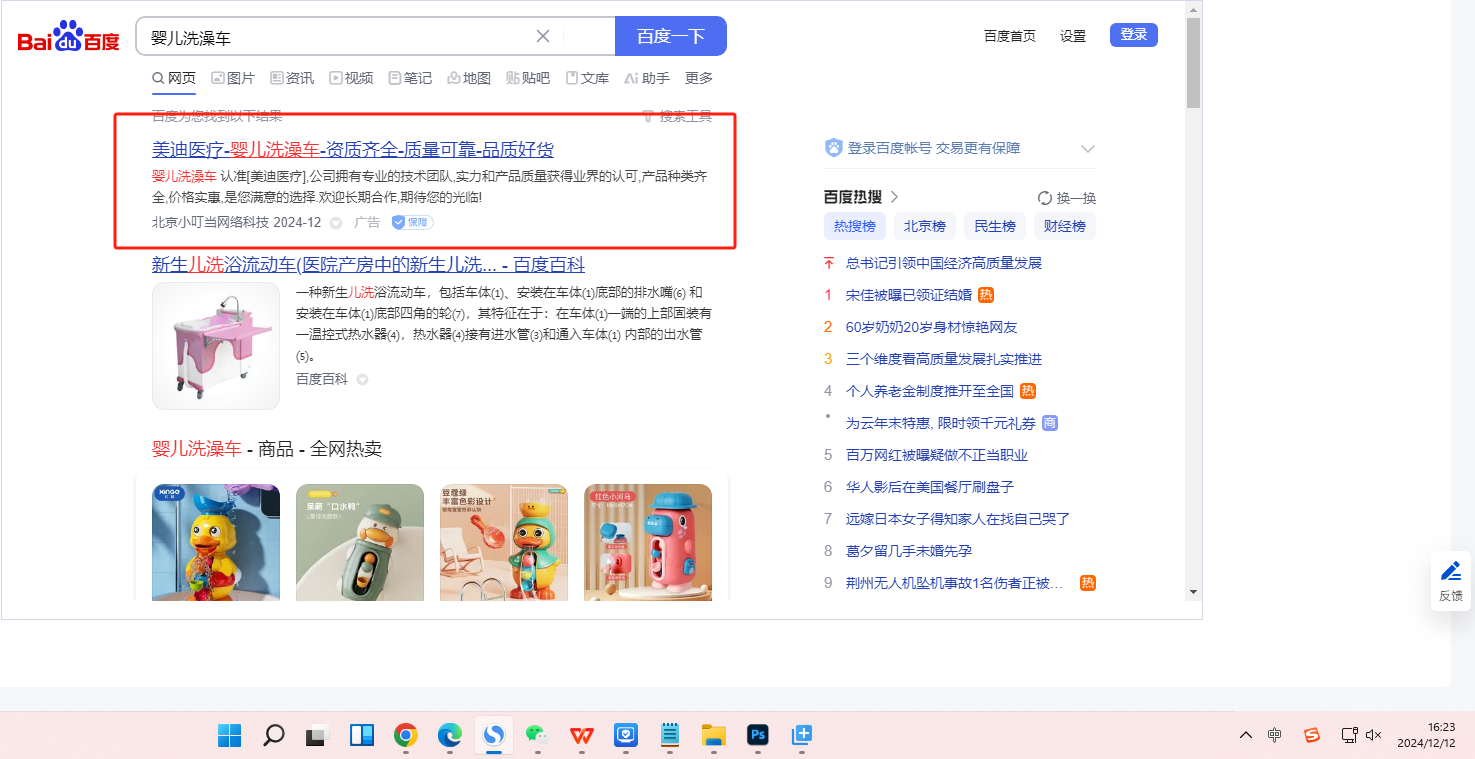The height and width of the screenshot is (759, 1475).
Task: Open hot search 60岁奶奶20岁身材惊艳网友
Action: 932,327
